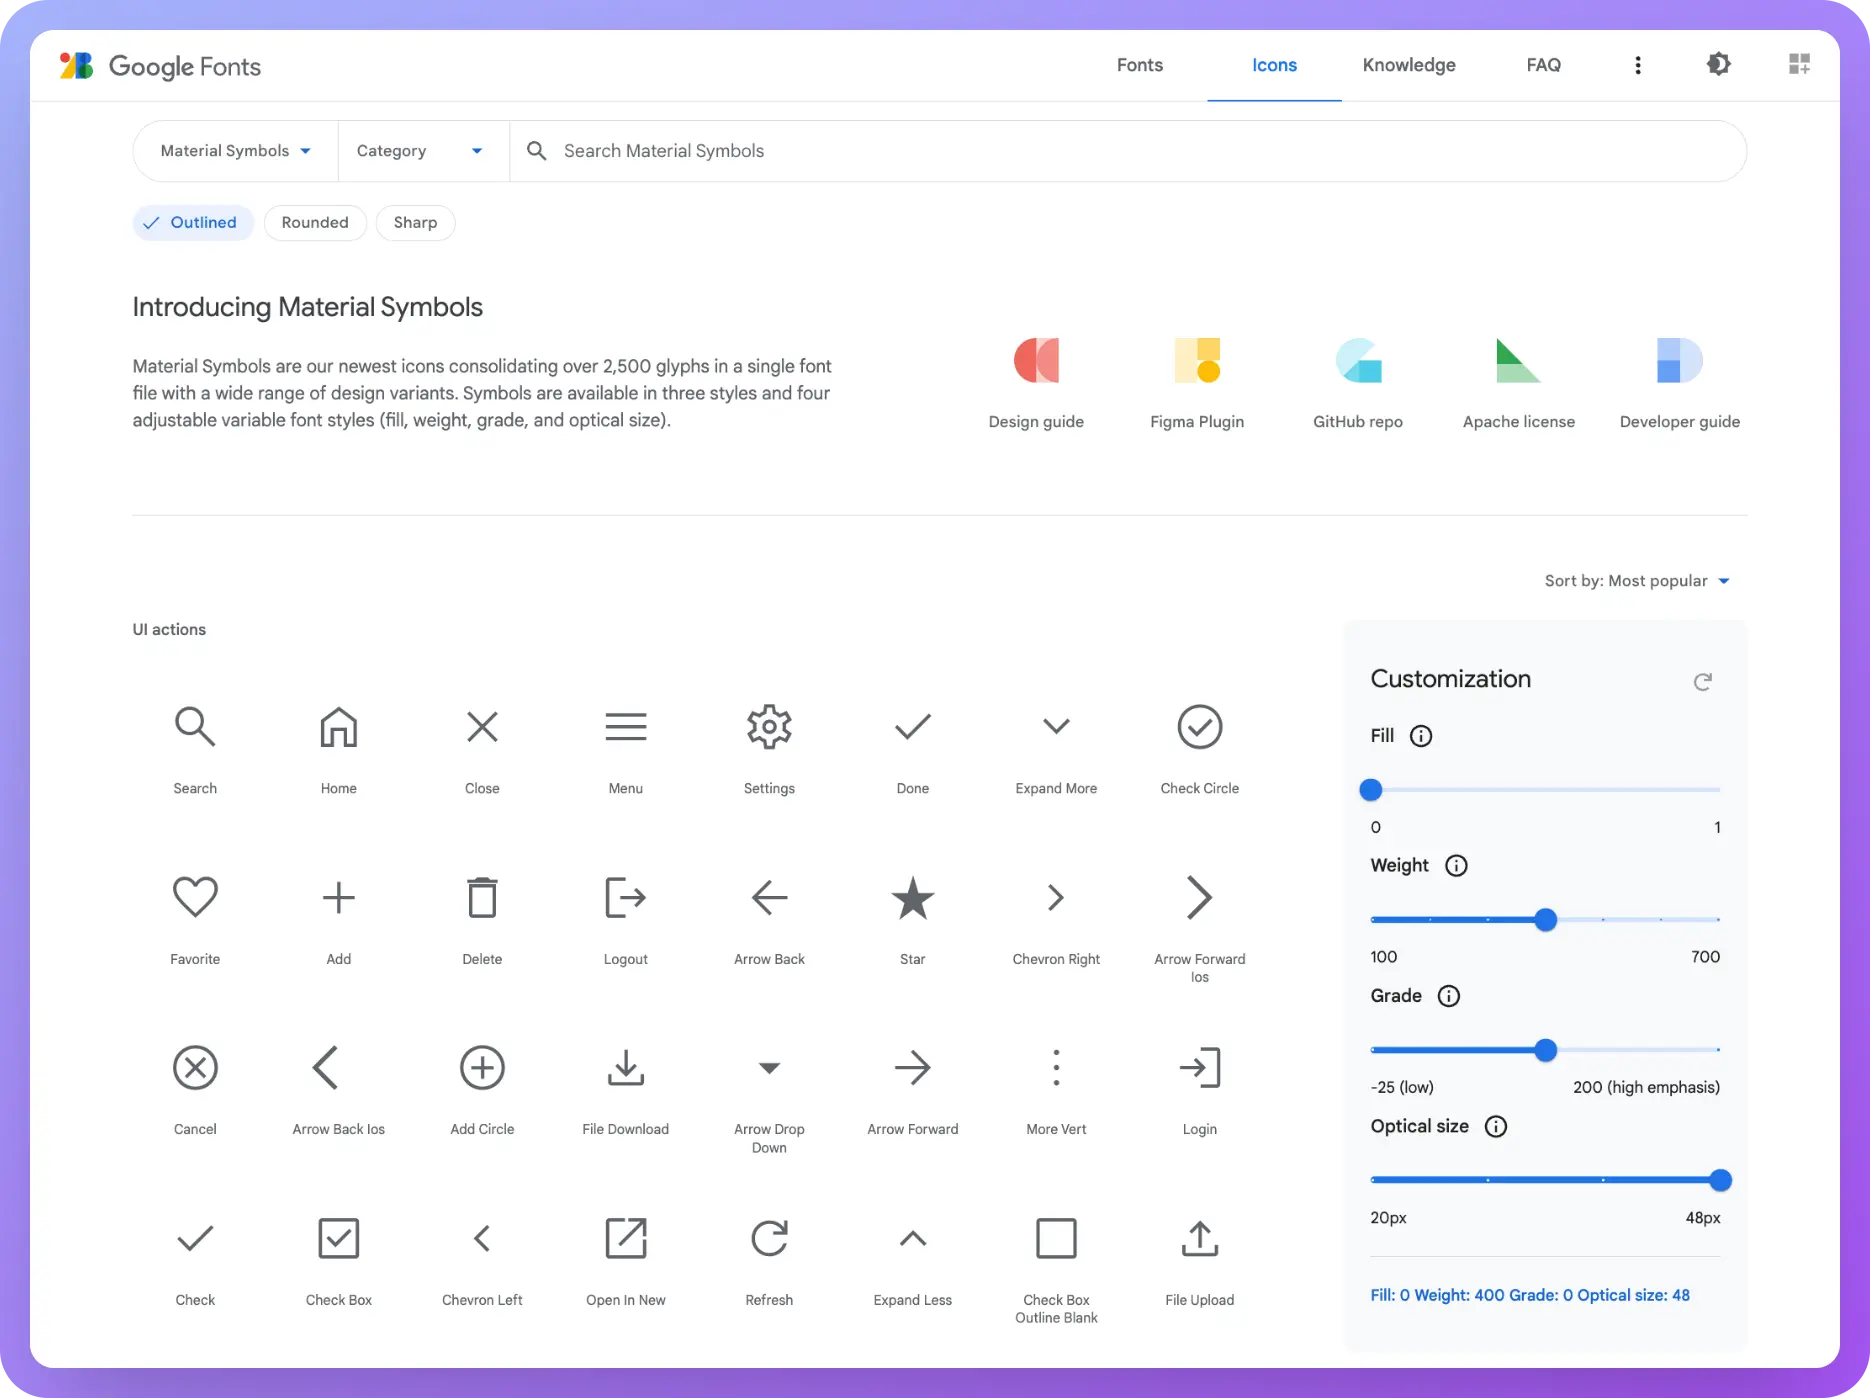This screenshot has width=1870, height=1398.
Task: Reset customization with the refresh arrow
Action: [x=1702, y=682]
